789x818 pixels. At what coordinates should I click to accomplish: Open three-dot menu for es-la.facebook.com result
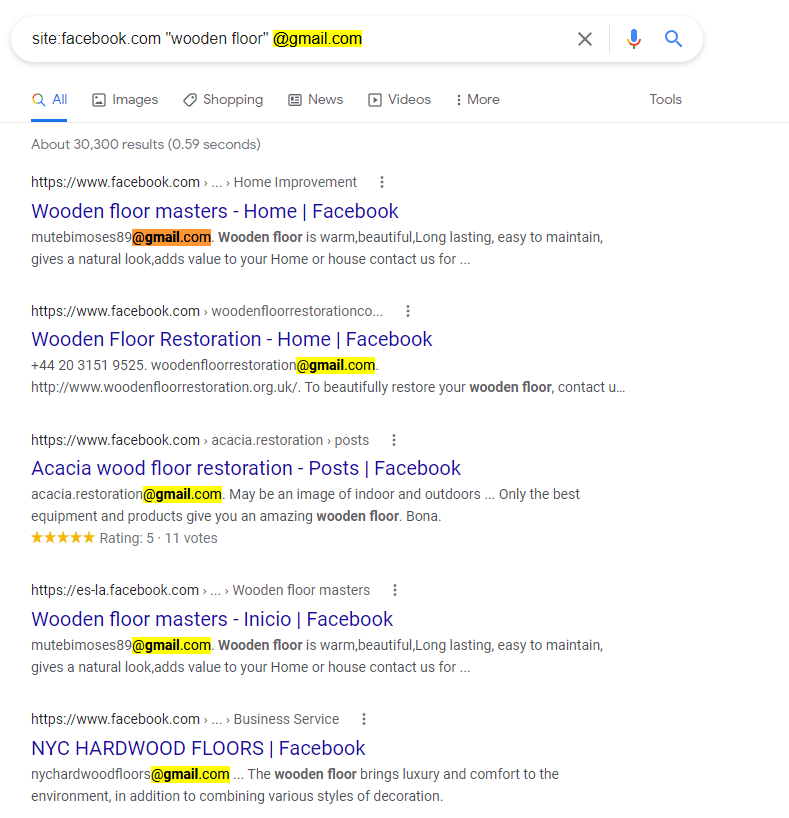[x=395, y=590]
